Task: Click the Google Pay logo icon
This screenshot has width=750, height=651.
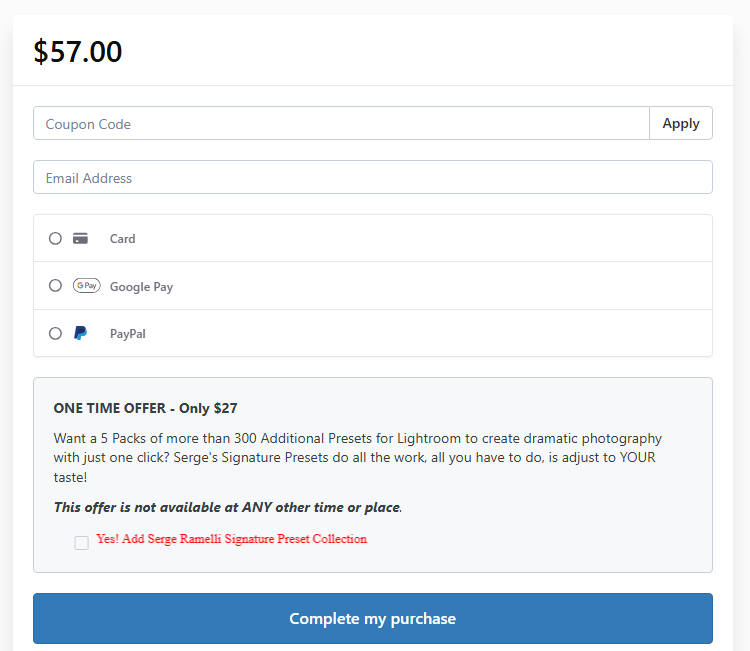Action: 86,286
